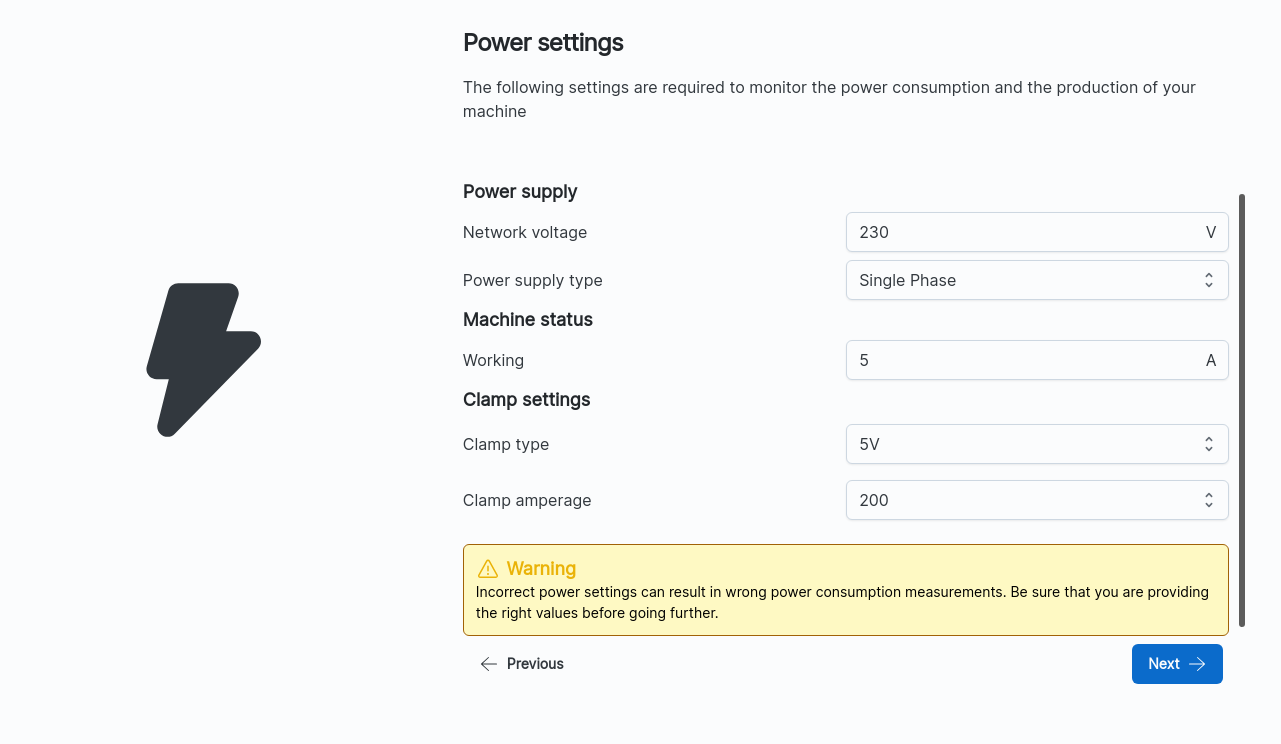The image size is (1281, 744).
Task: Click the vertical scrollbar beside the settings form
Action: [1242, 410]
